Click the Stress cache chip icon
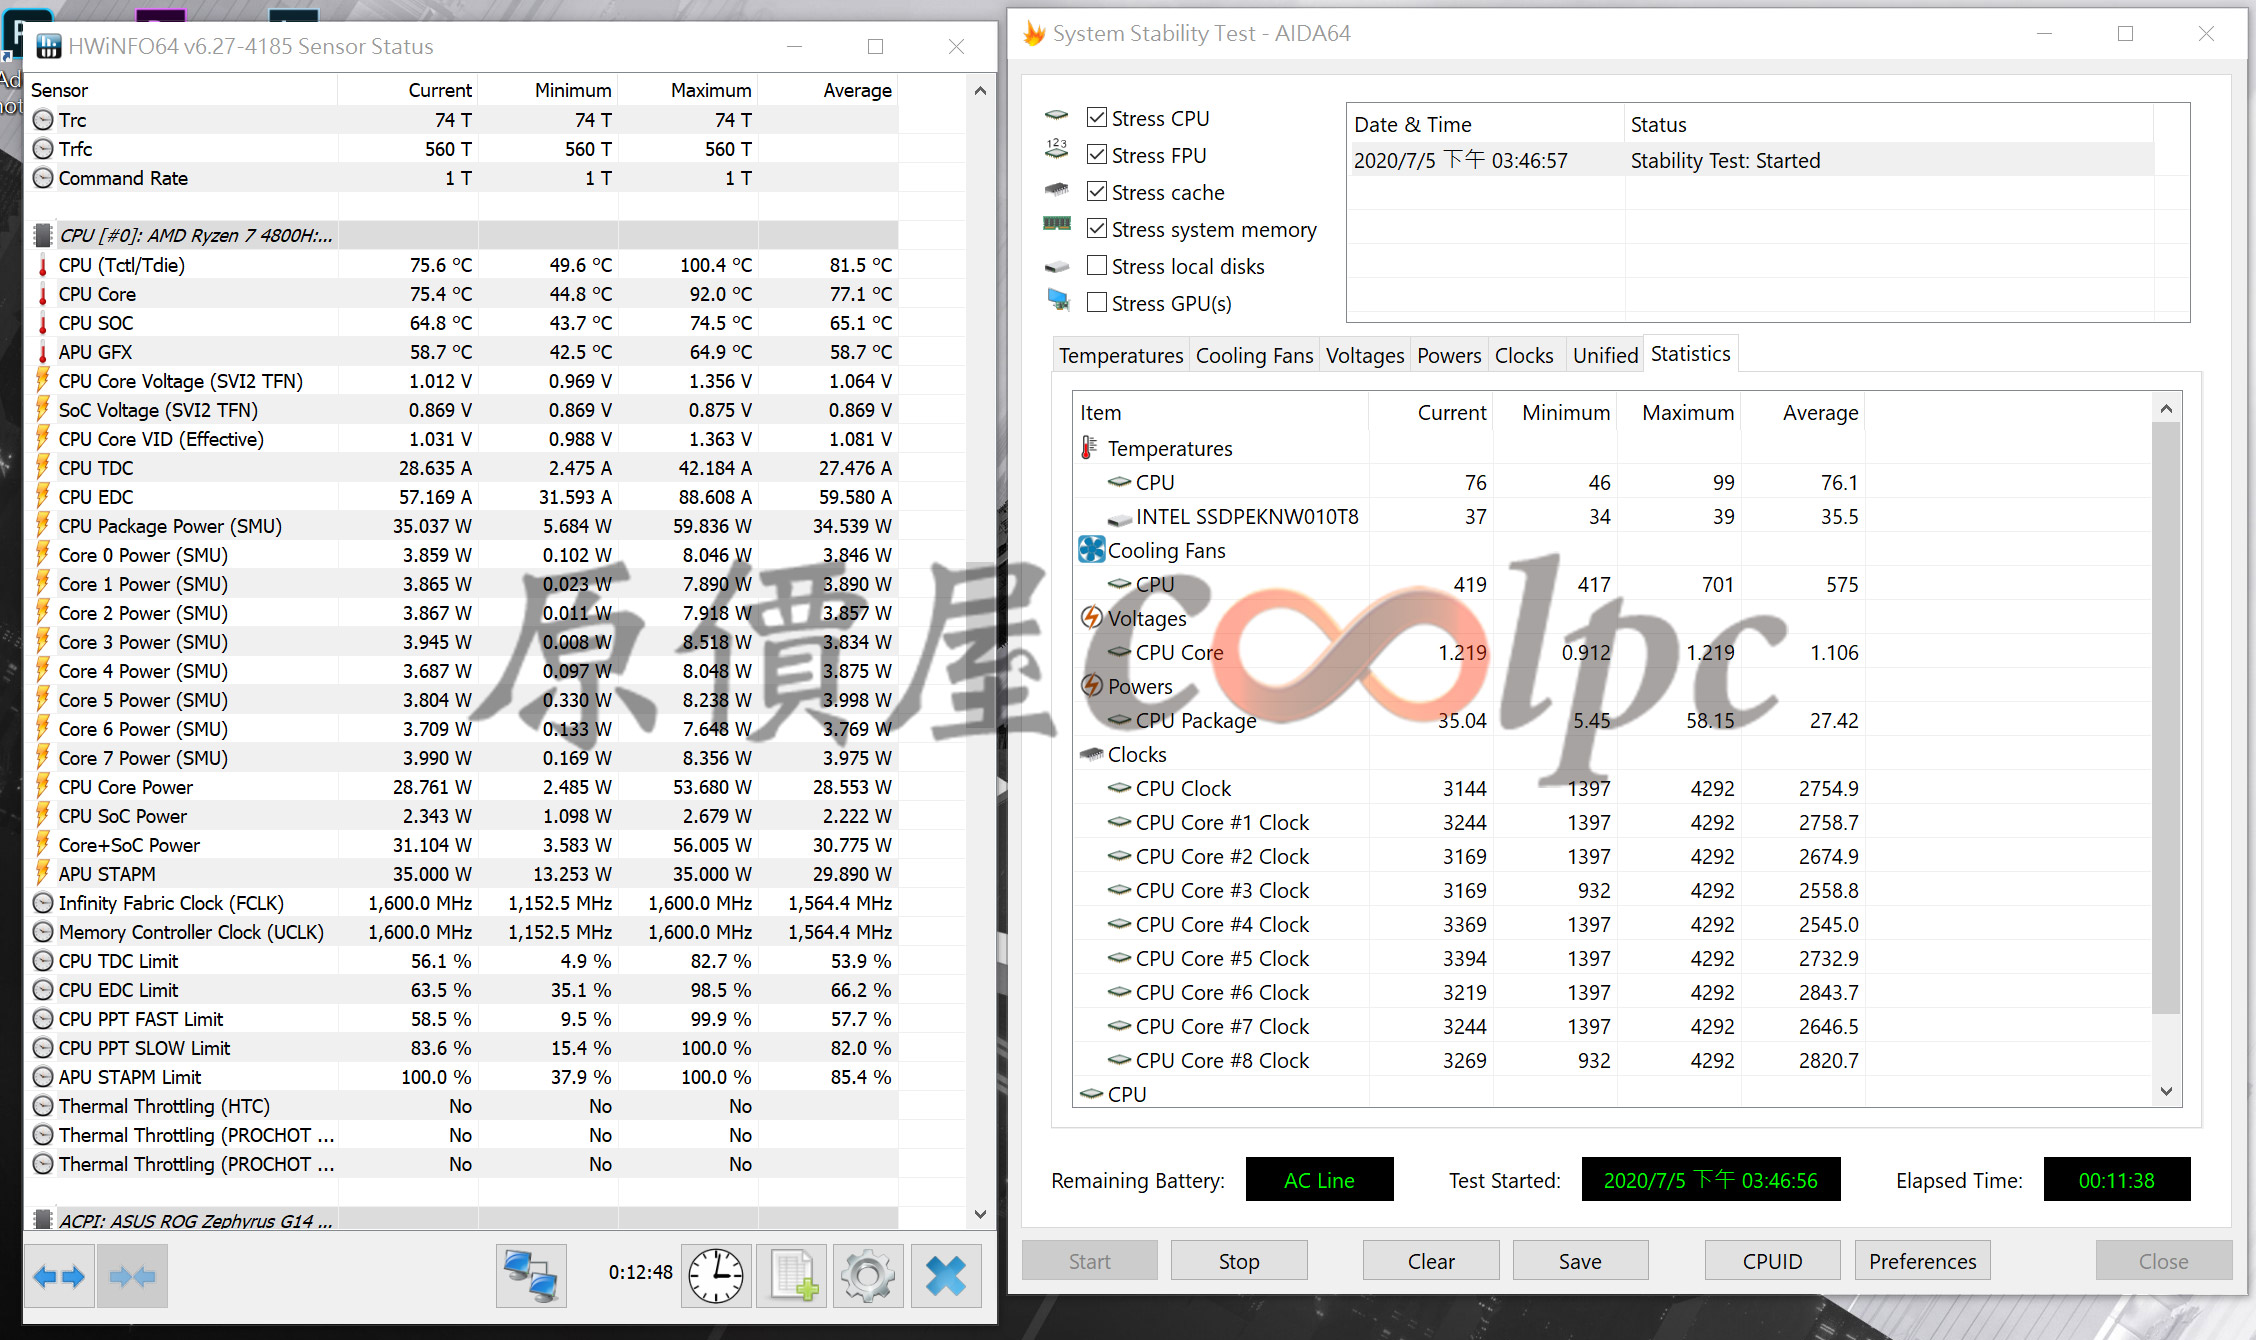Image resolution: width=2256 pixels, height=1340 pixels. click(1057, 188)
